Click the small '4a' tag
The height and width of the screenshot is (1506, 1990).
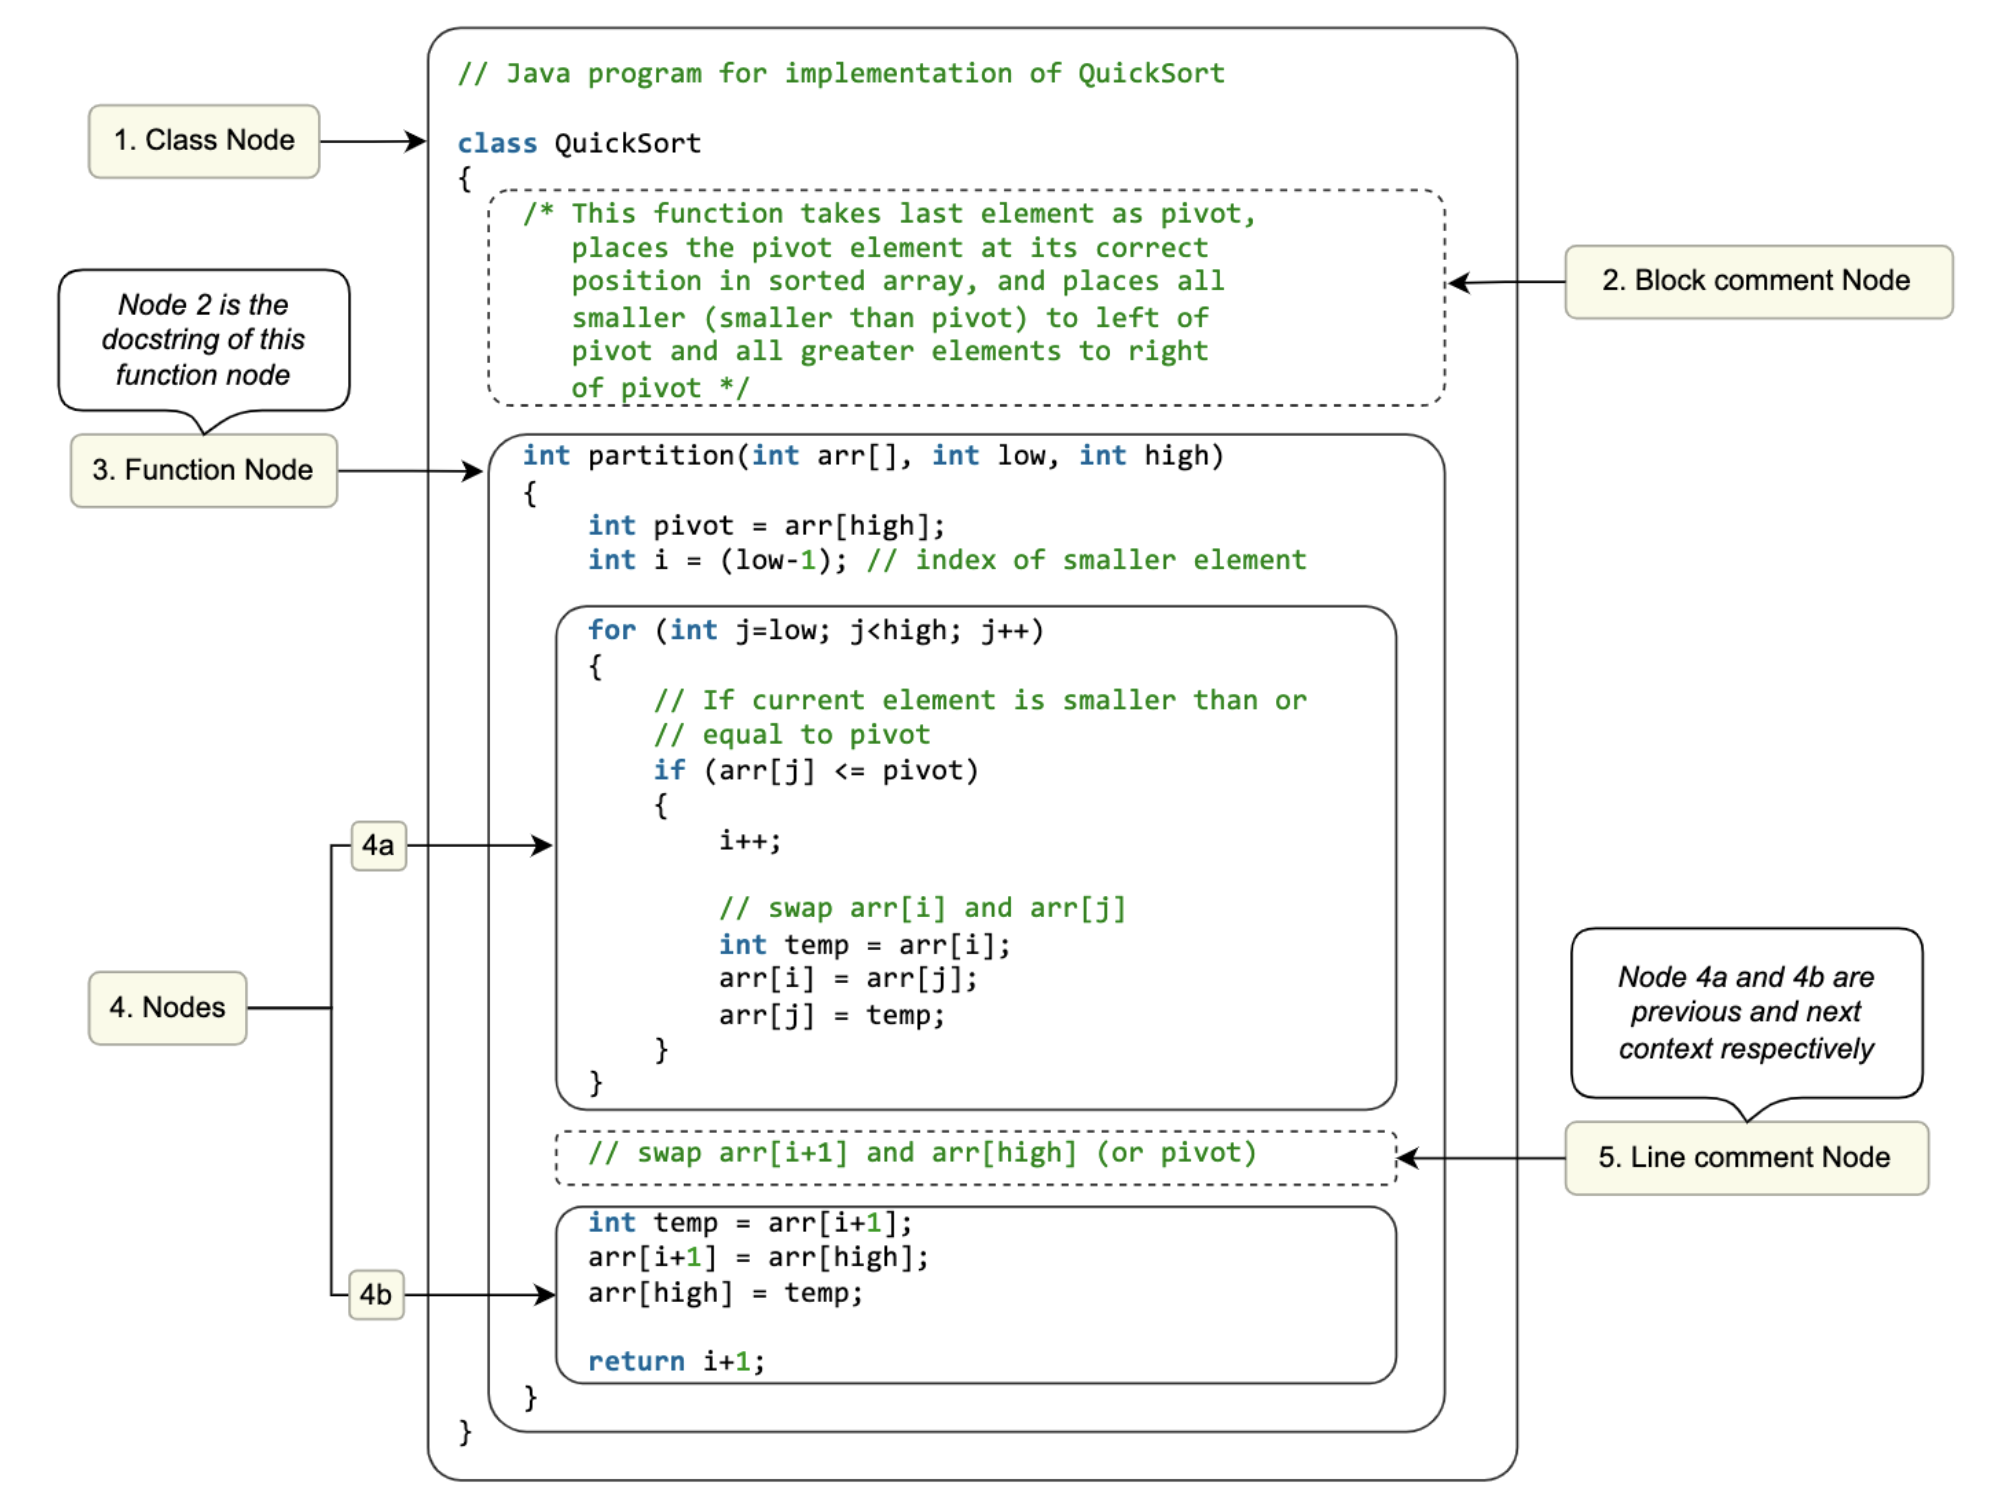[378, 846]
